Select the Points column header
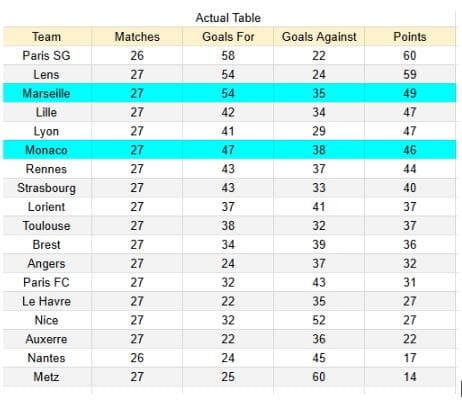 pos(410,37)
